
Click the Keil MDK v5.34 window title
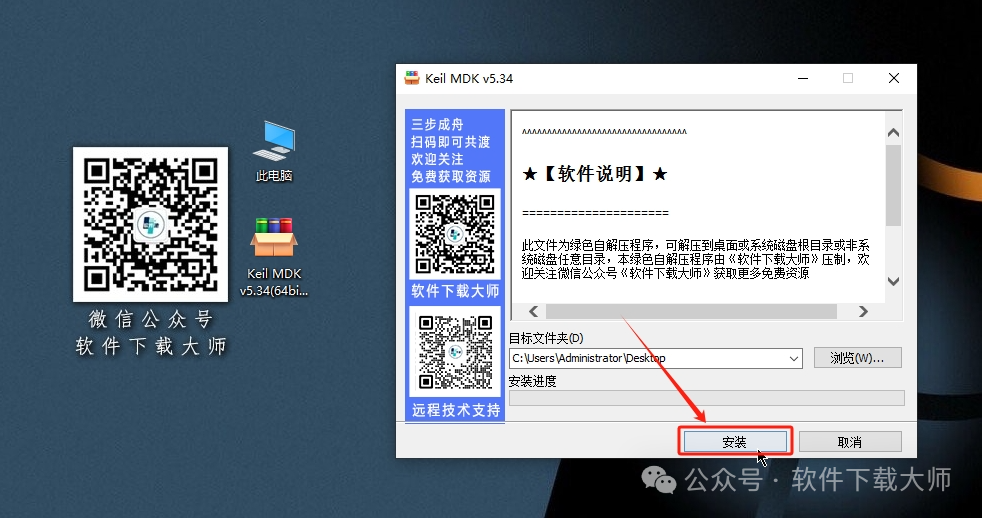pos(469,78)
